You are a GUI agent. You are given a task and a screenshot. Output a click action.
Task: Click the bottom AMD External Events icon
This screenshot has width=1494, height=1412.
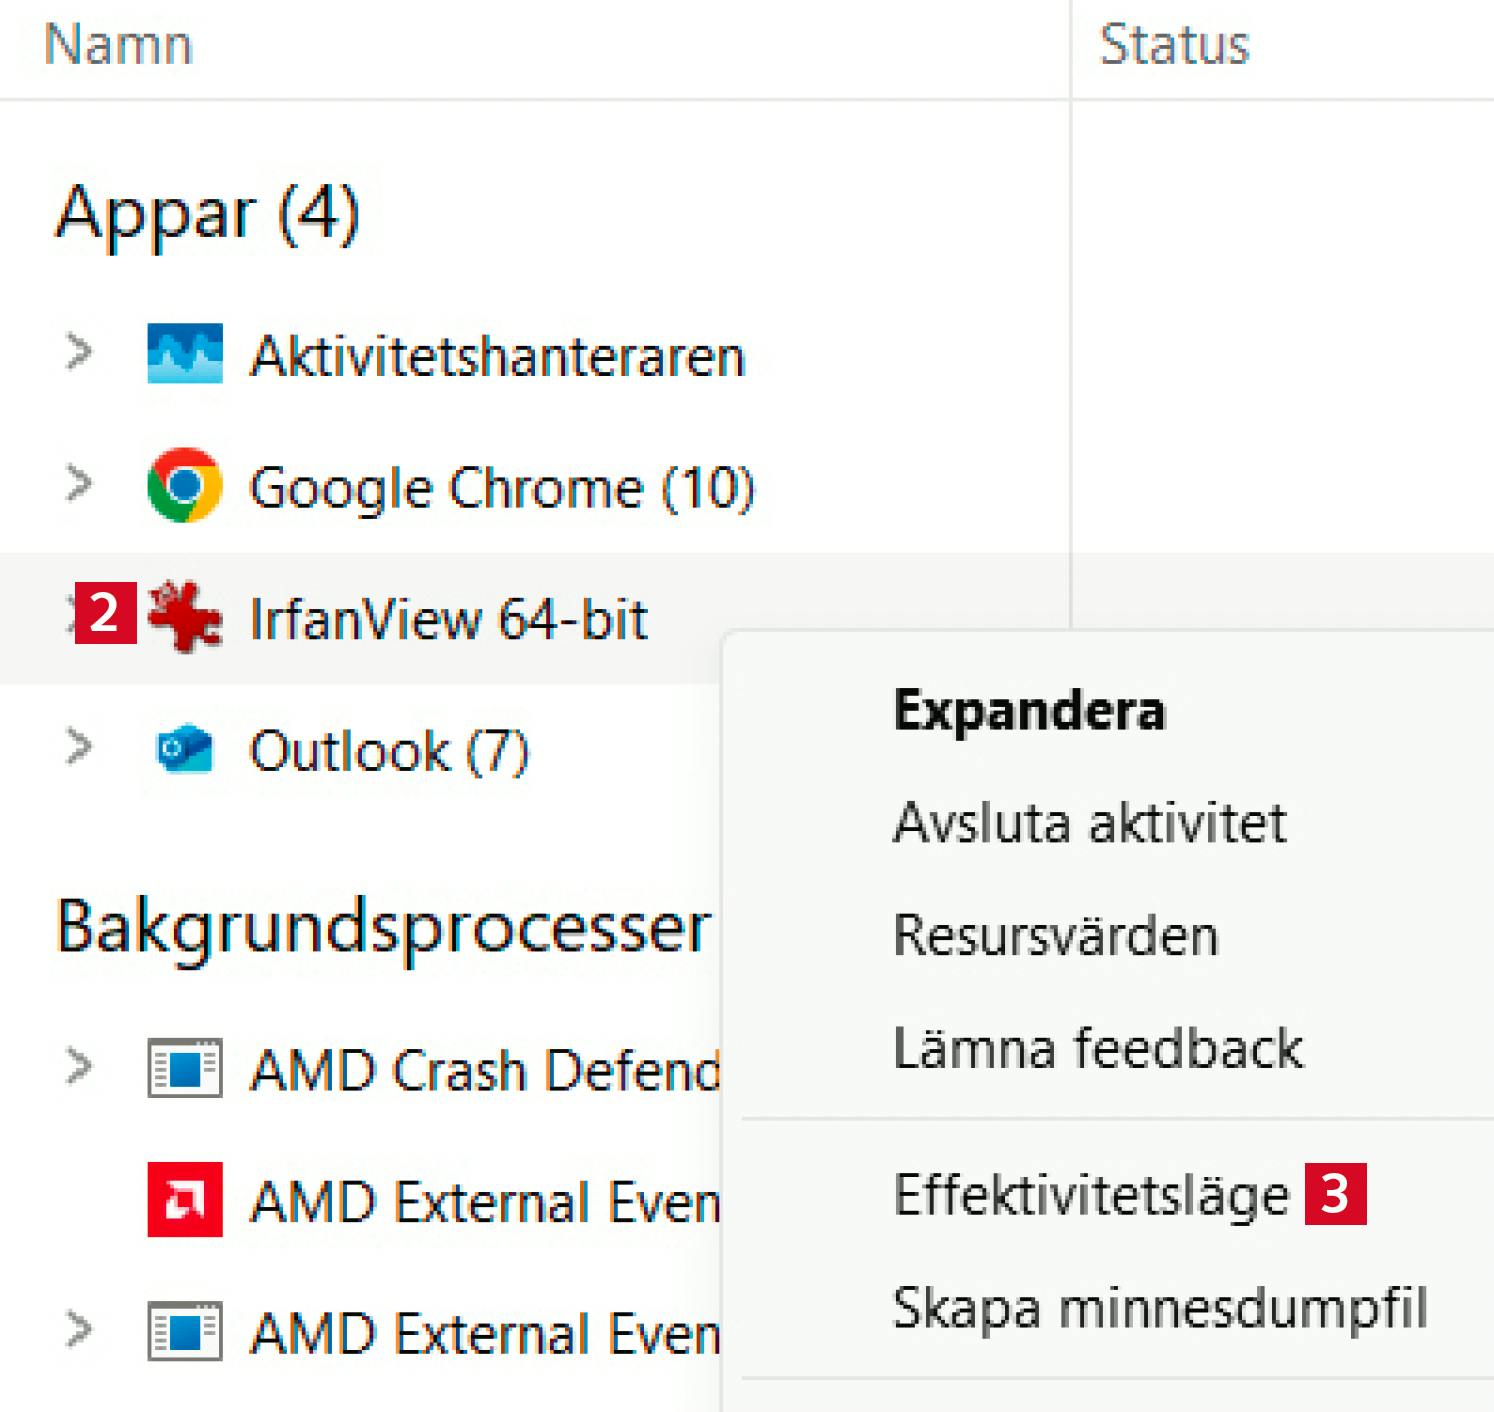coord(185,1331)
